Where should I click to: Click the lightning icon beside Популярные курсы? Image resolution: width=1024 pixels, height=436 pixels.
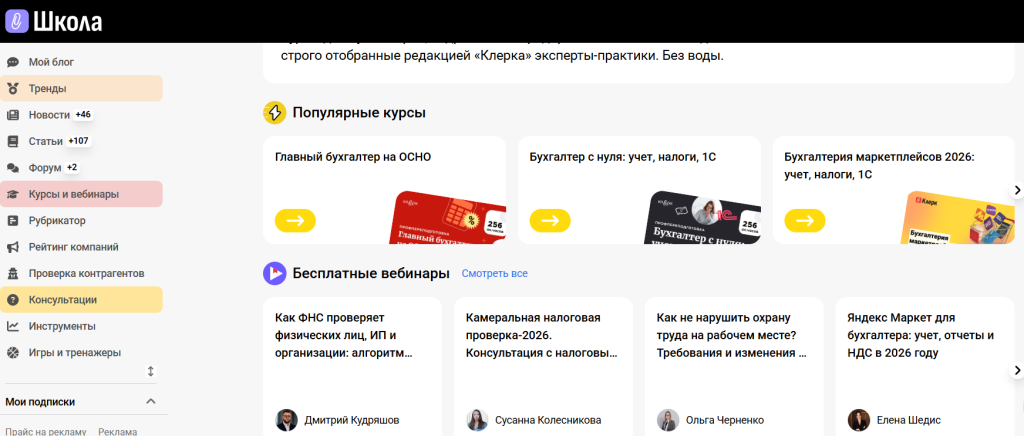[x=274, y=112]
